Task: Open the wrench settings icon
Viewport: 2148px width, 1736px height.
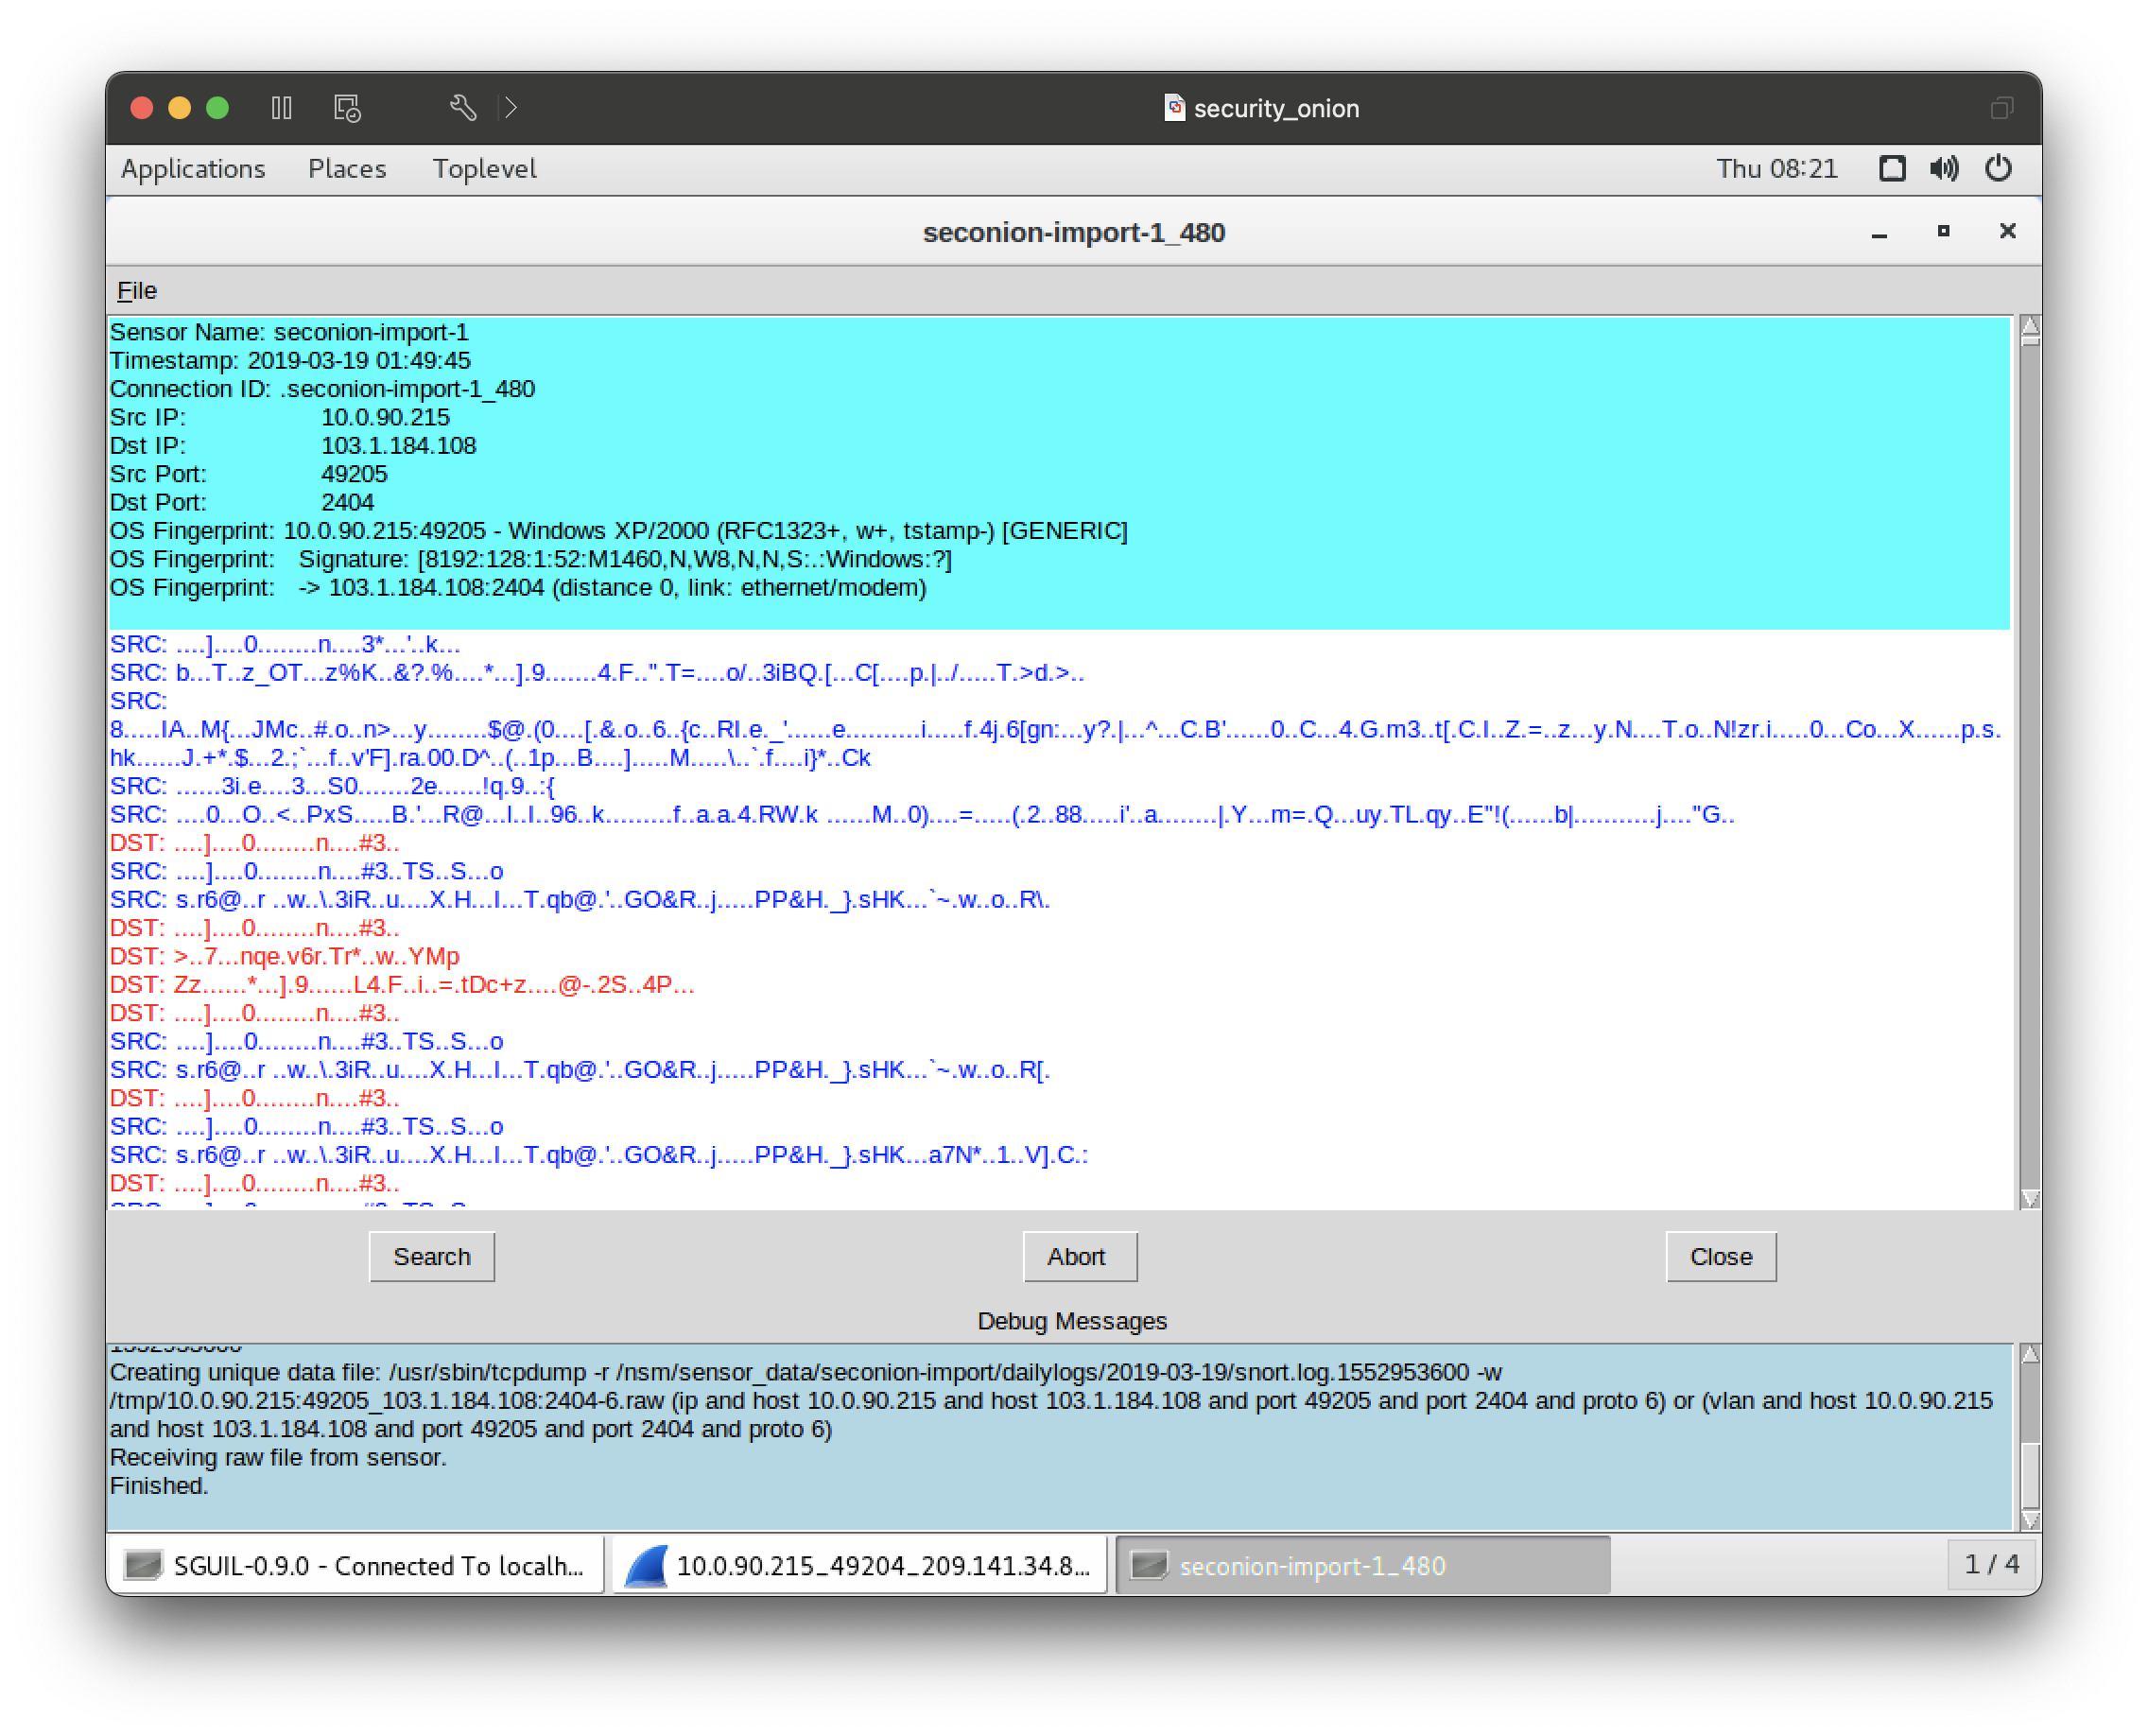Action: point(462,108)
